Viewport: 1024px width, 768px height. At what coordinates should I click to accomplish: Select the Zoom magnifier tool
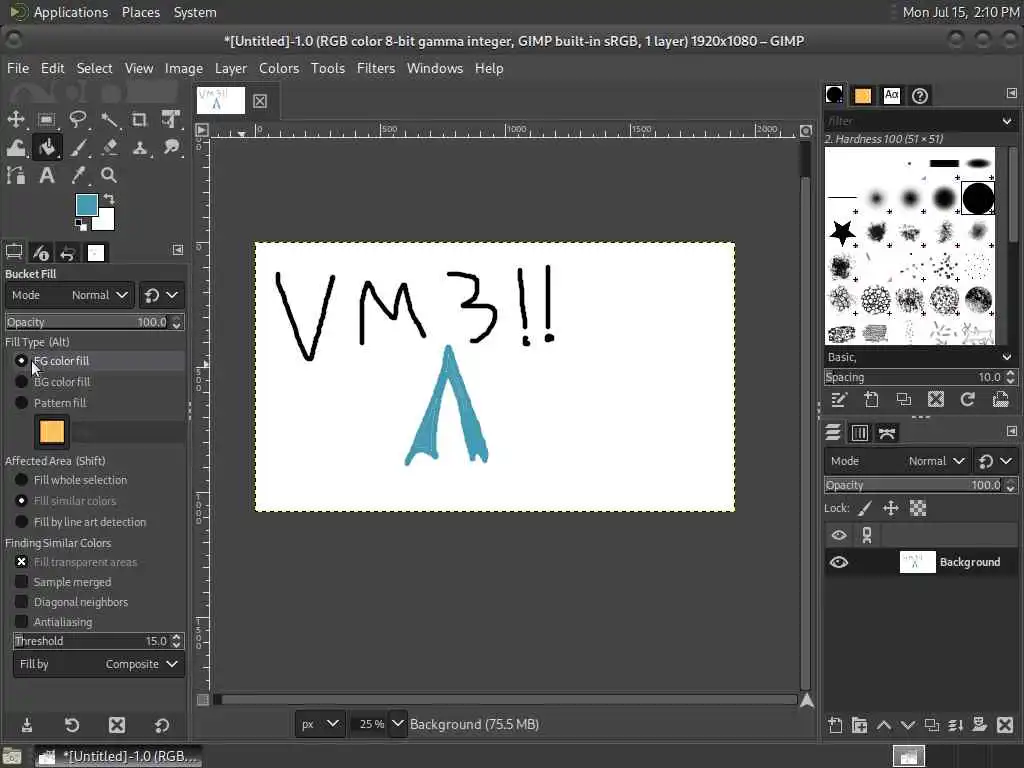pos(109,175)
